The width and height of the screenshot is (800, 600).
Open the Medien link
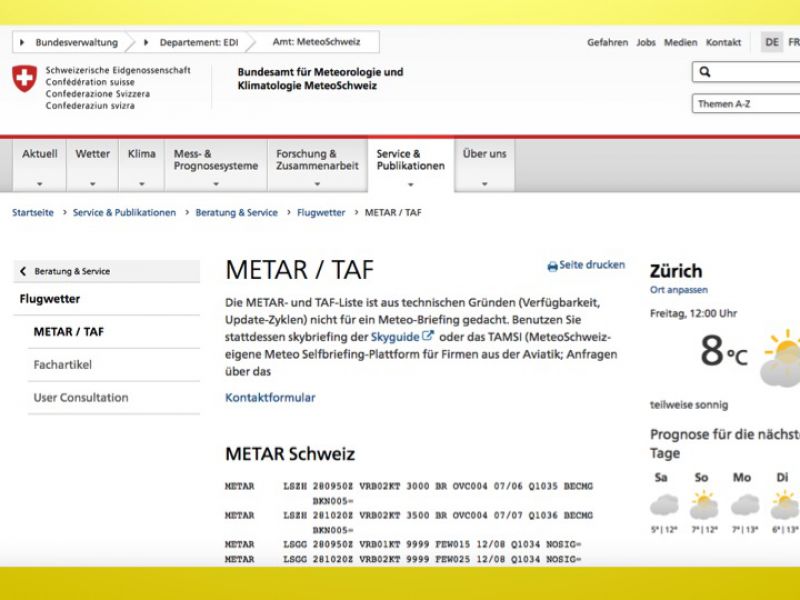point(680,42)
